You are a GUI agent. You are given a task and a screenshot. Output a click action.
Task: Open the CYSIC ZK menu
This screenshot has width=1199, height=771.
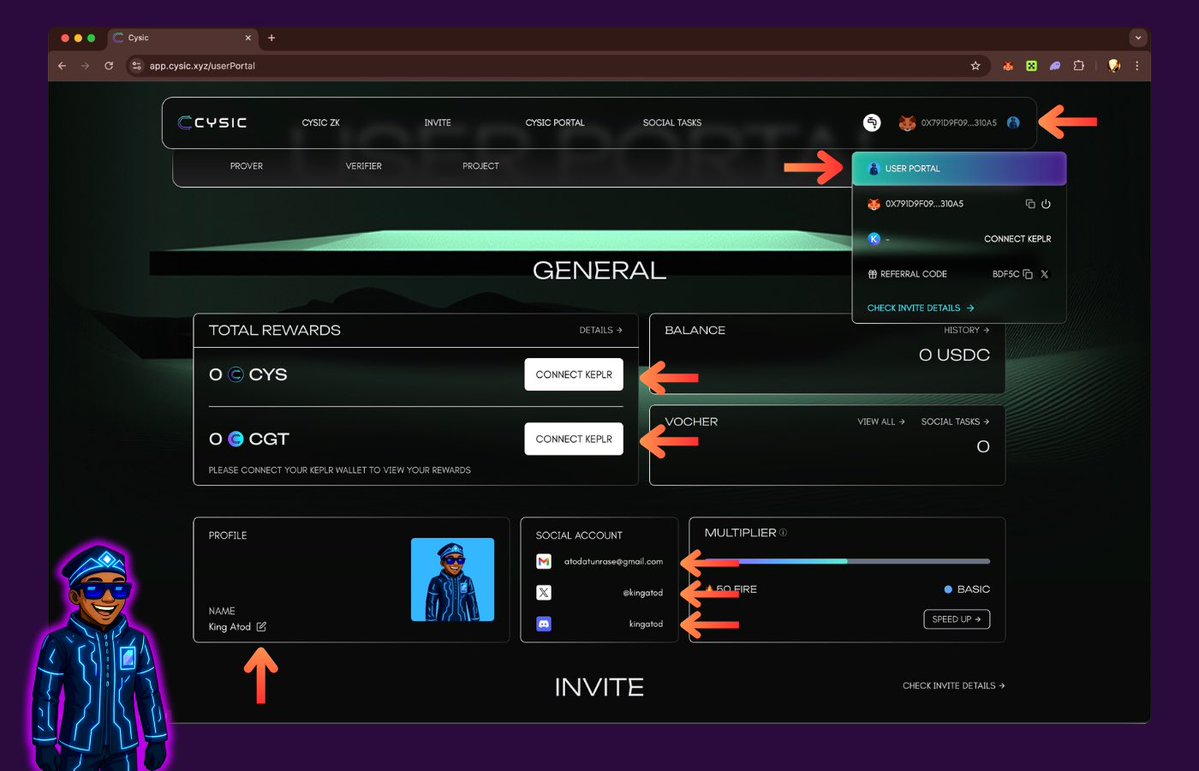320,122
